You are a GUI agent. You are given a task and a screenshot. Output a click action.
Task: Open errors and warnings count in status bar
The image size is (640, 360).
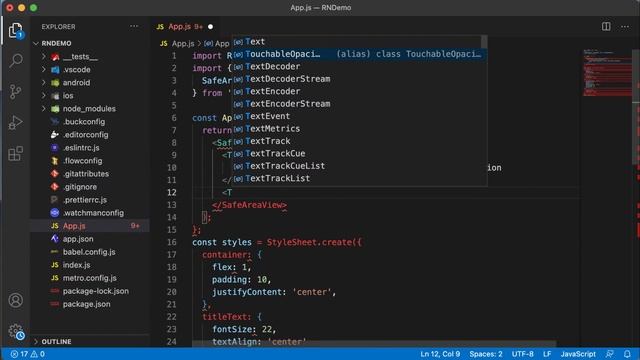click(x=27, y=354)
